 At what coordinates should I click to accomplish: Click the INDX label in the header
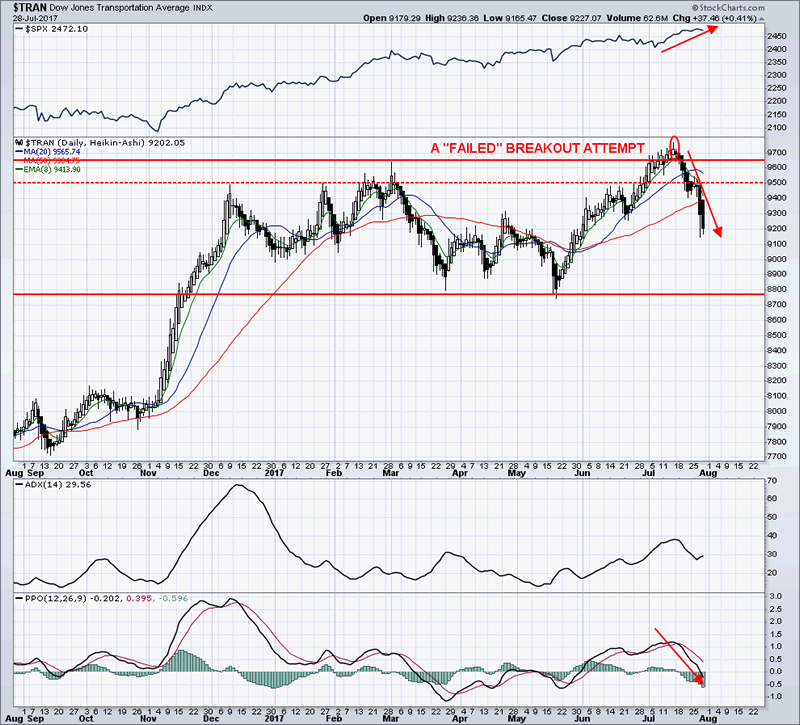204,8
